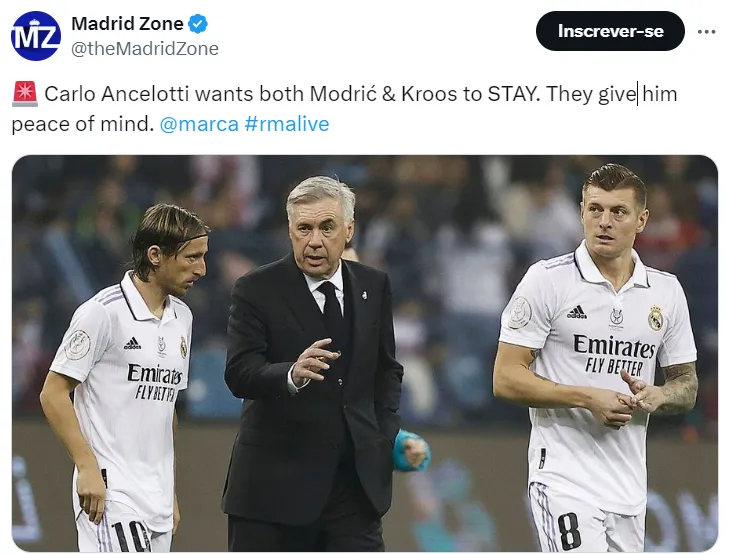Image resolution: width=731 pixels, height=554 pixels.
Task: Click the Emirates text on number 10's shirt
Action: [155, 374]
